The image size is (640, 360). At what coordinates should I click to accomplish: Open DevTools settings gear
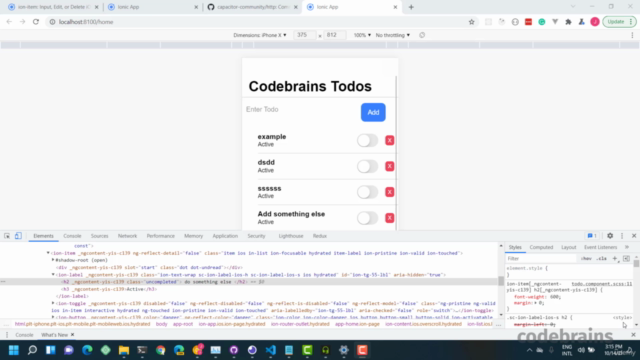610,236
